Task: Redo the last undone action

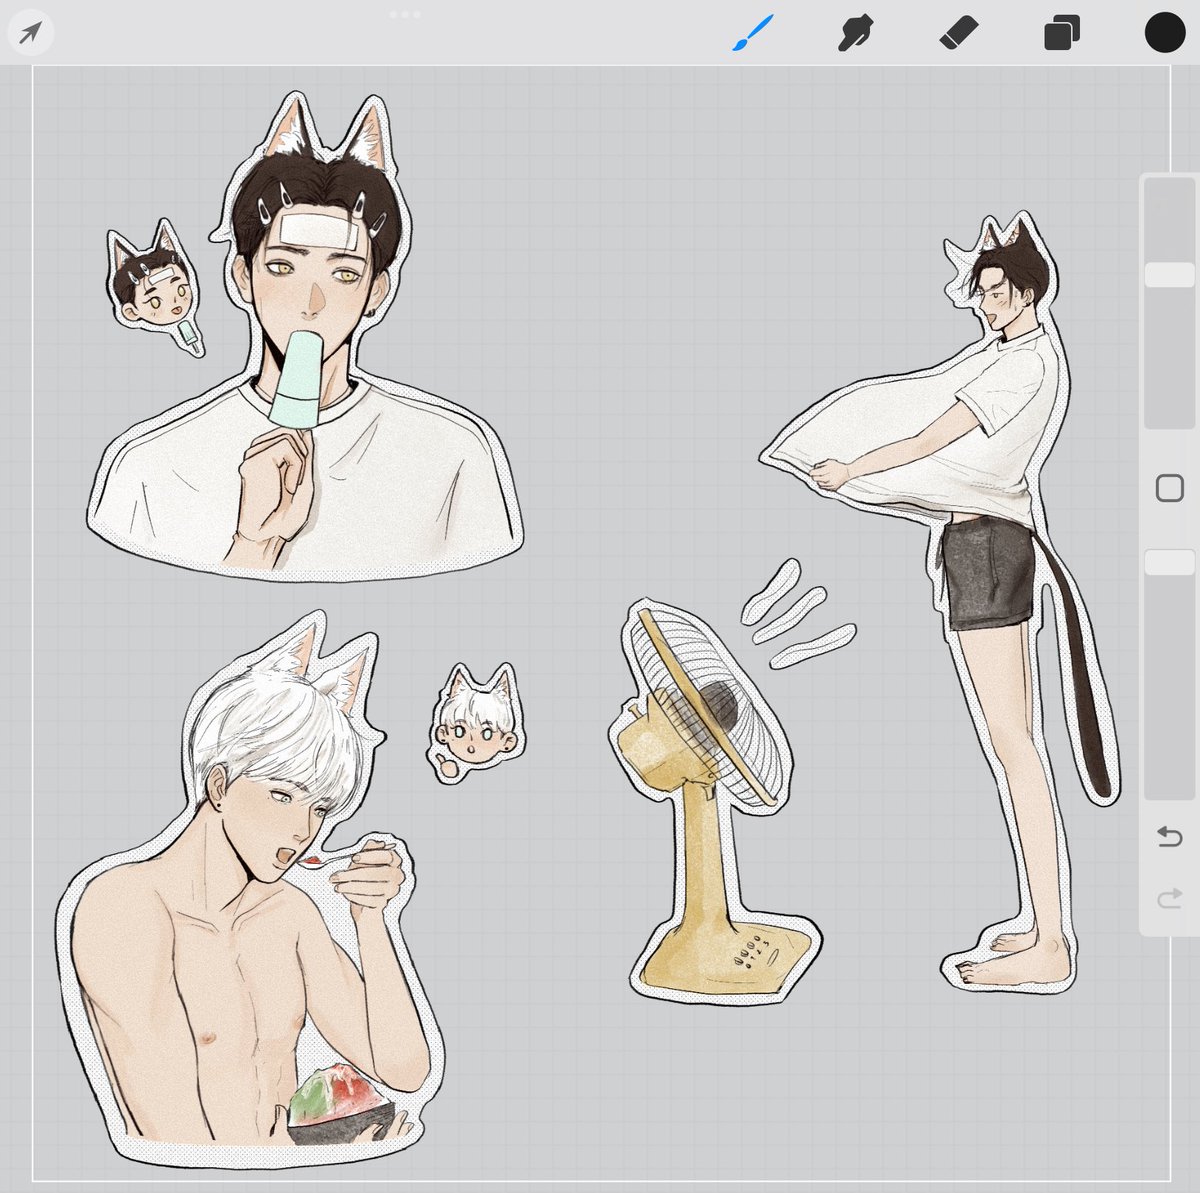Action: (1169, 899)
